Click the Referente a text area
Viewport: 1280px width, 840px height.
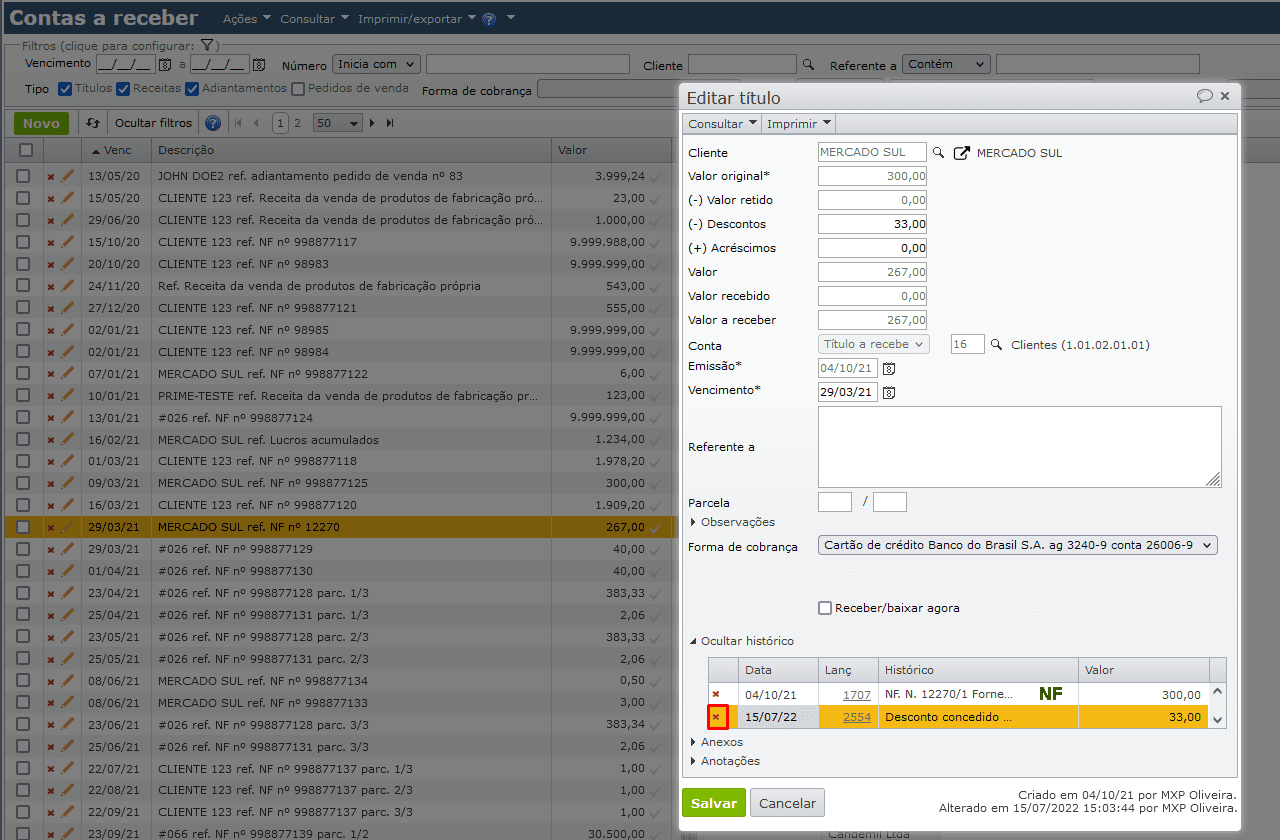(x=1020, y=447)
